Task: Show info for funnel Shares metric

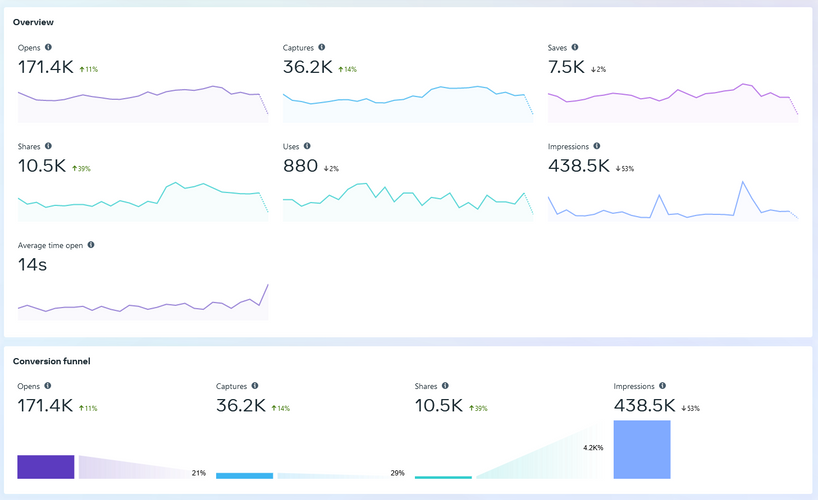Action: (x=445, y=386)
